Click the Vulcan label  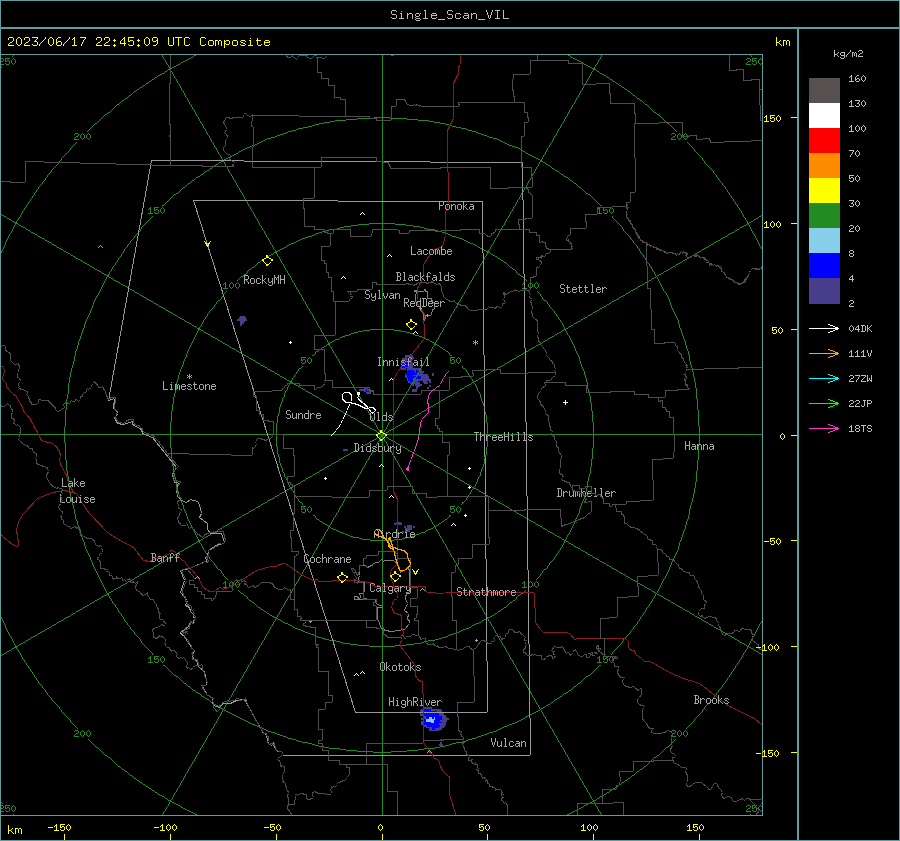508,743
